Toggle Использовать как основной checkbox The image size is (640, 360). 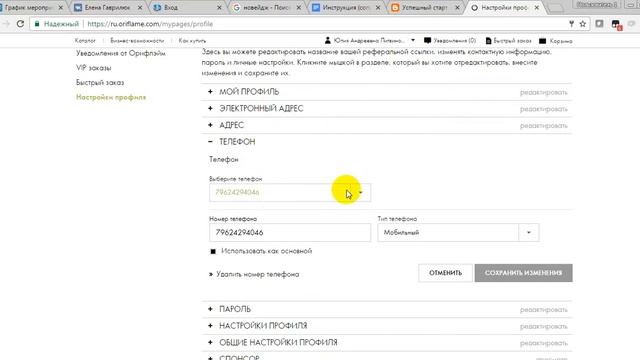point(213,251)
